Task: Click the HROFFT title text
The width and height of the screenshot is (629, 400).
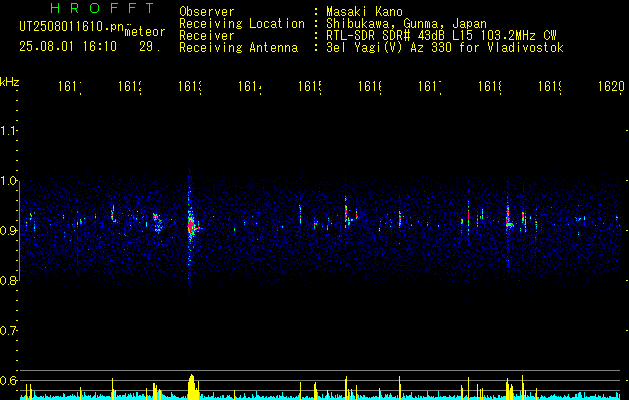Action: (x=102, y=8)
